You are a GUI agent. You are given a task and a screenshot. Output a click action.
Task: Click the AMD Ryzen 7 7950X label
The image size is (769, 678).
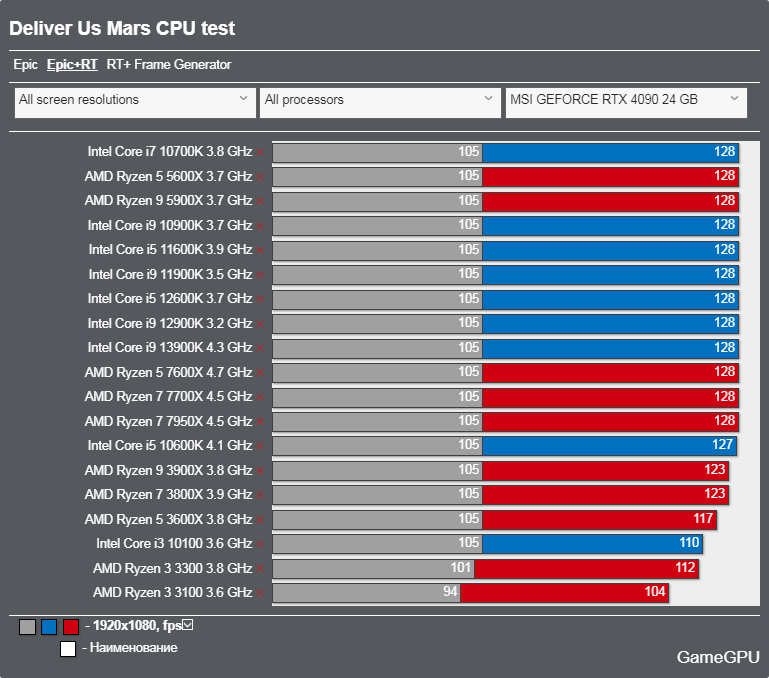(168, 421)
